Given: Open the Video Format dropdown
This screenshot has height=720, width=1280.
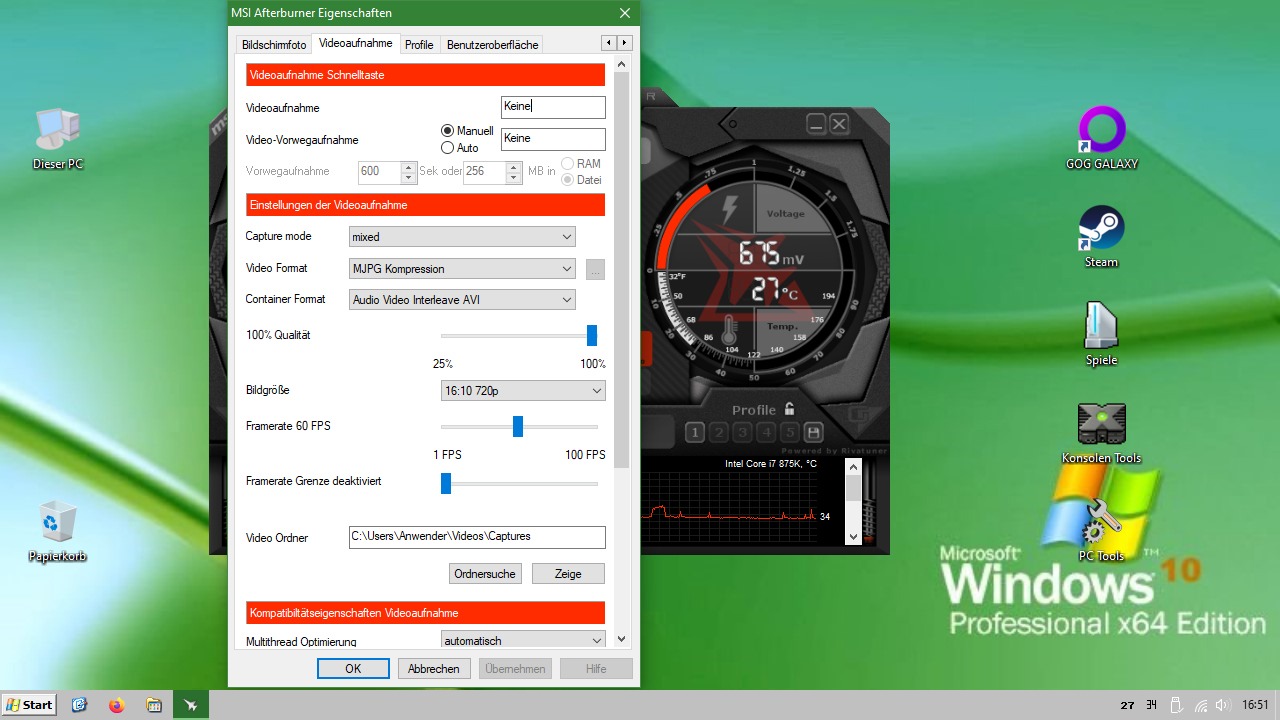Looking at the screenshot, I should [x=462, y=269].
